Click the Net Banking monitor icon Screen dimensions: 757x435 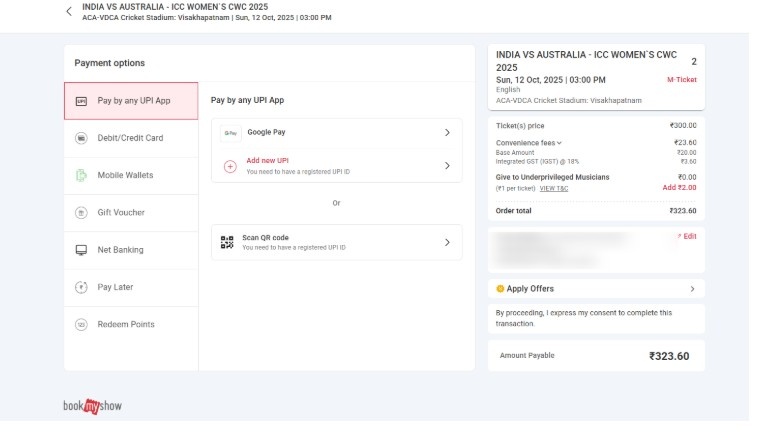click(x=81, y=250)
